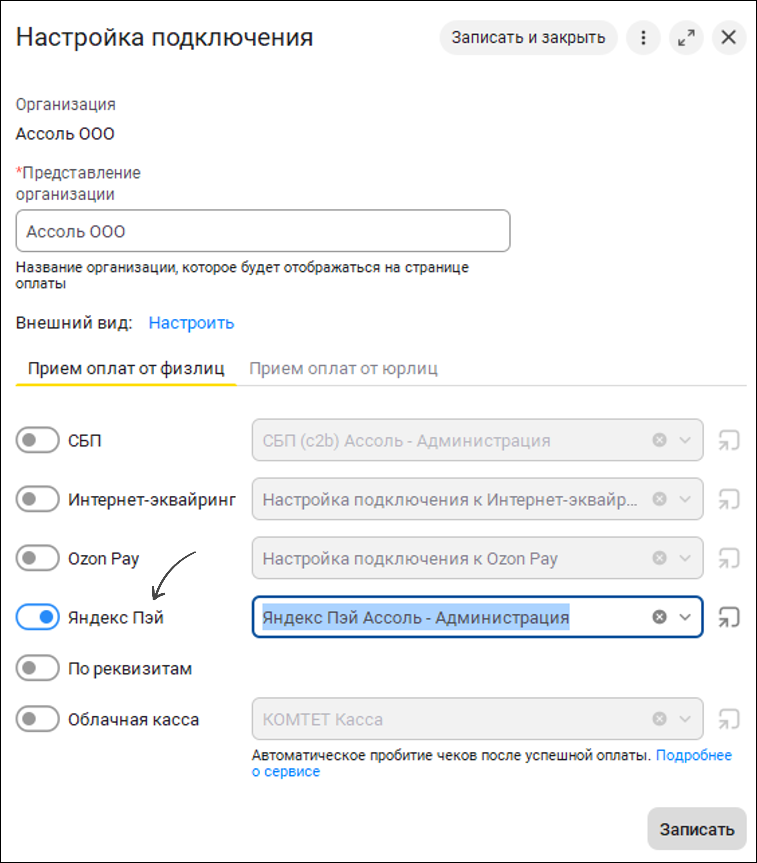757x863 pixels.
Task: Enable the СБП toggle
Action: [x=37, y=440]
